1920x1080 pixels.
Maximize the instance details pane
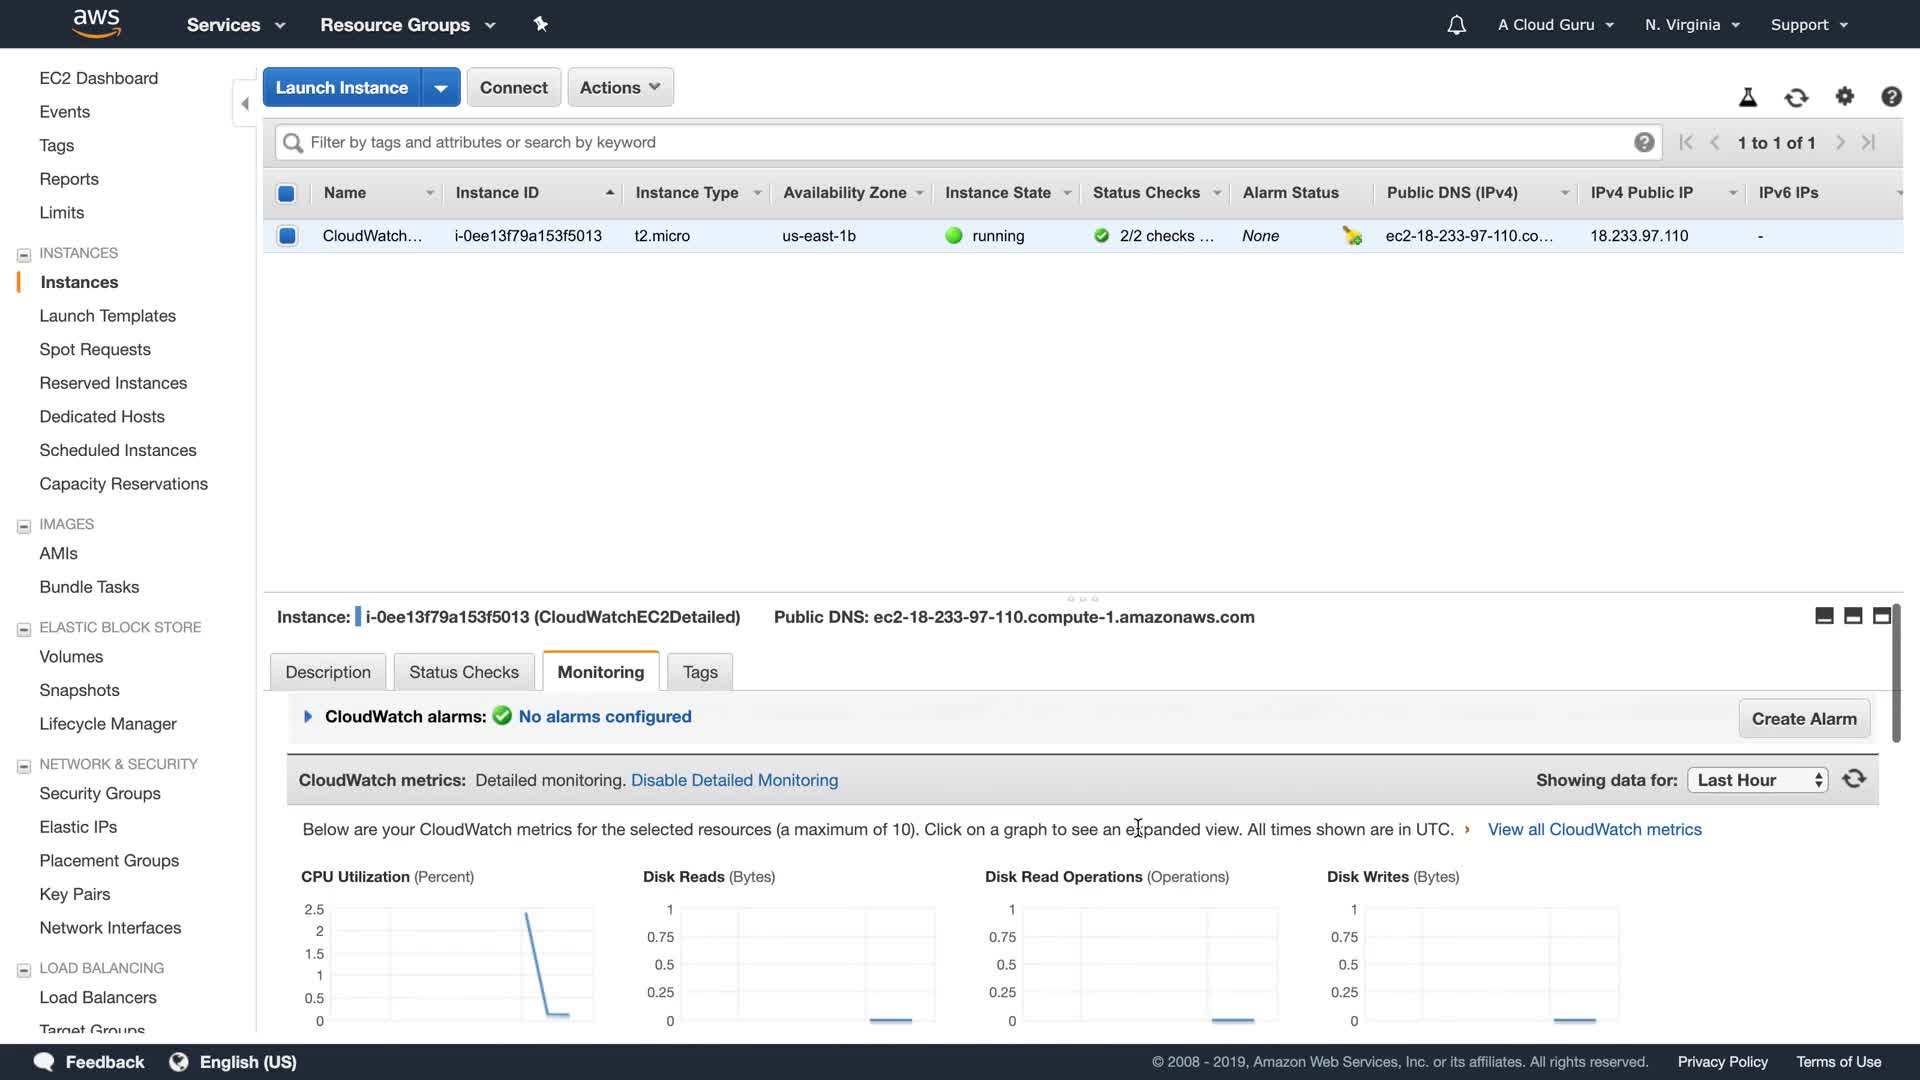1881,616
